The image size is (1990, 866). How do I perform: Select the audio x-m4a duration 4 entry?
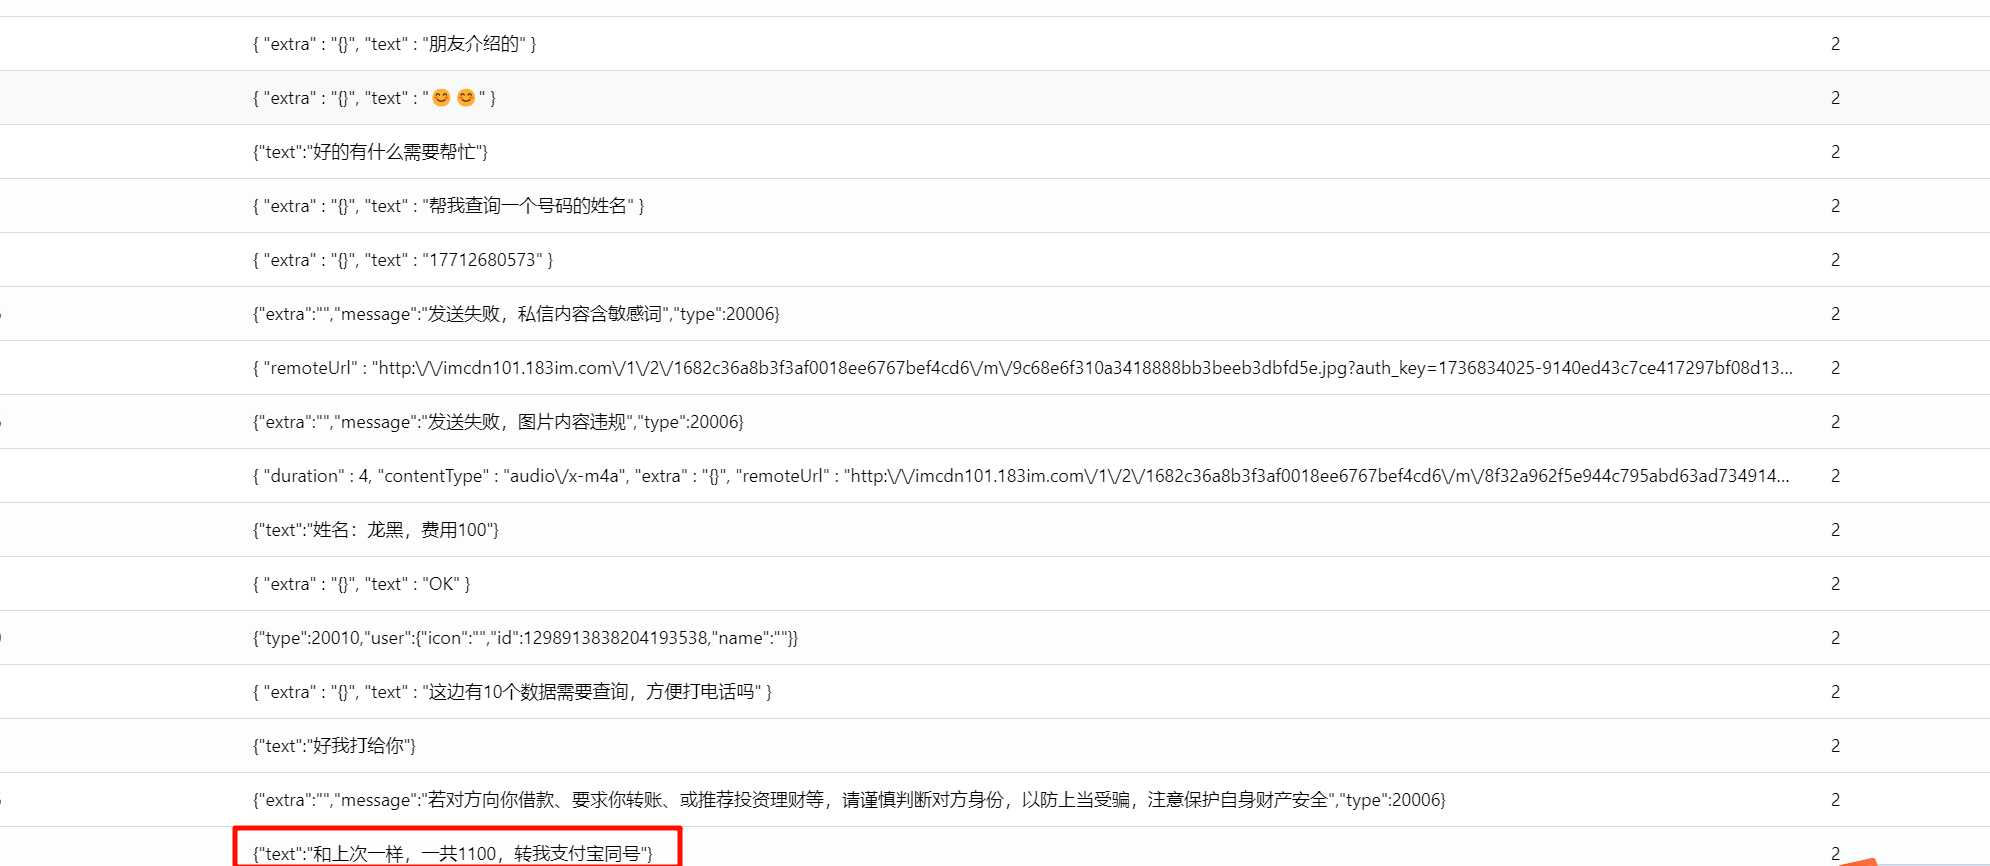(x=1020, y=476)
